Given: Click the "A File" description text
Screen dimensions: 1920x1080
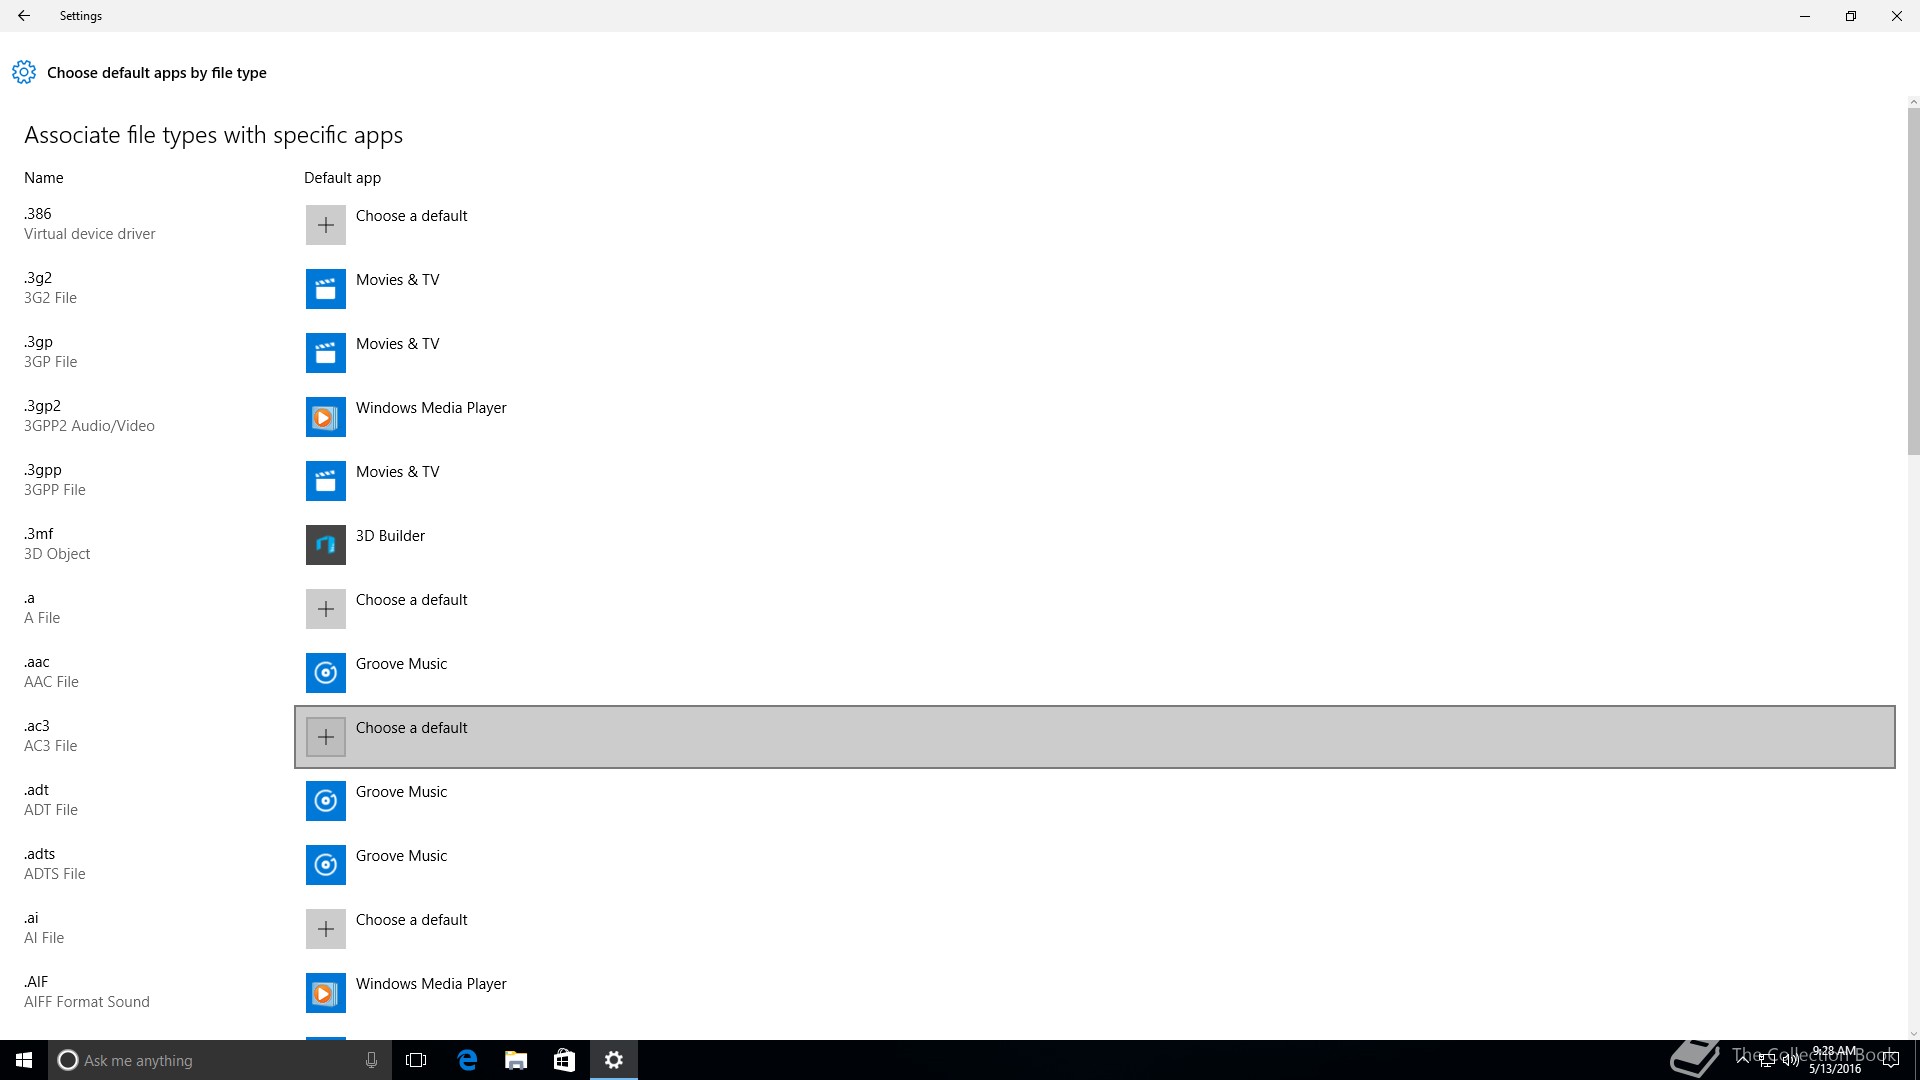Looking at the screenshot, I should pyautogui.click(x=42, y=618).
